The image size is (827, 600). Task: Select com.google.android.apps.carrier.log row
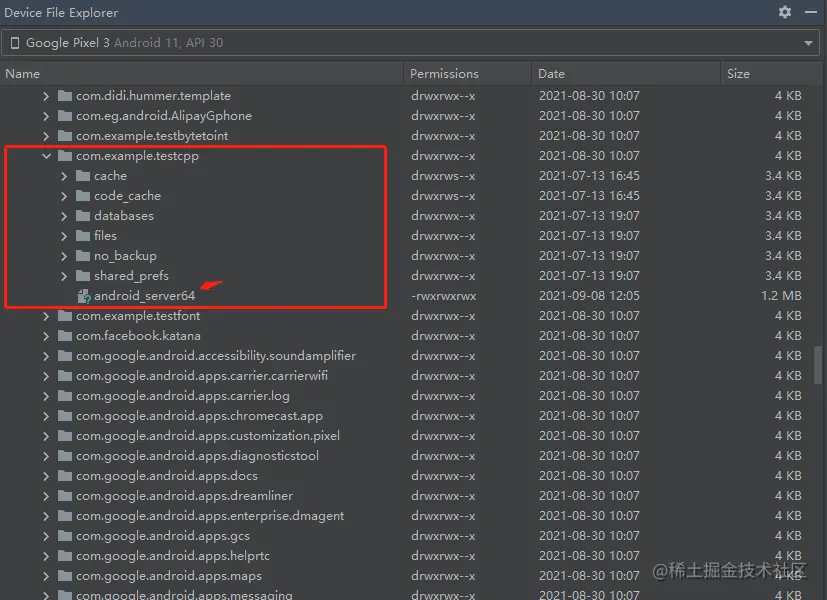click(411, 396)
